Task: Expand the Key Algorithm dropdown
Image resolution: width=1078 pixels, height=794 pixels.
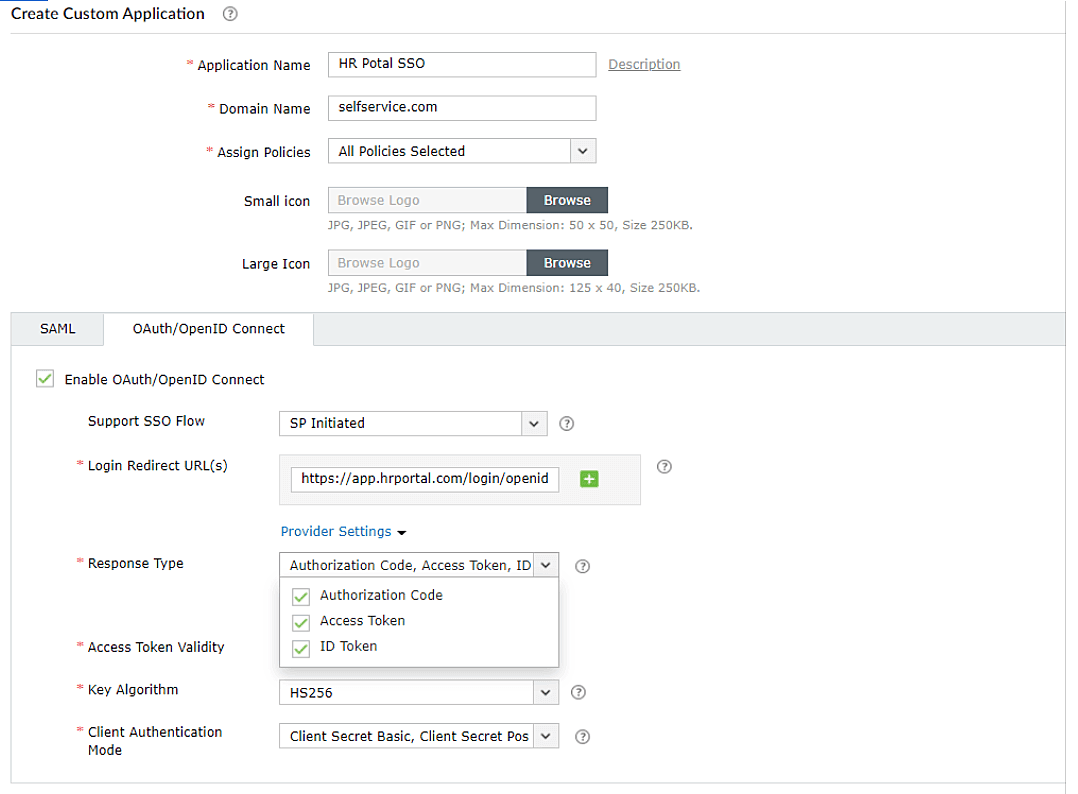Action: (546, 692)
